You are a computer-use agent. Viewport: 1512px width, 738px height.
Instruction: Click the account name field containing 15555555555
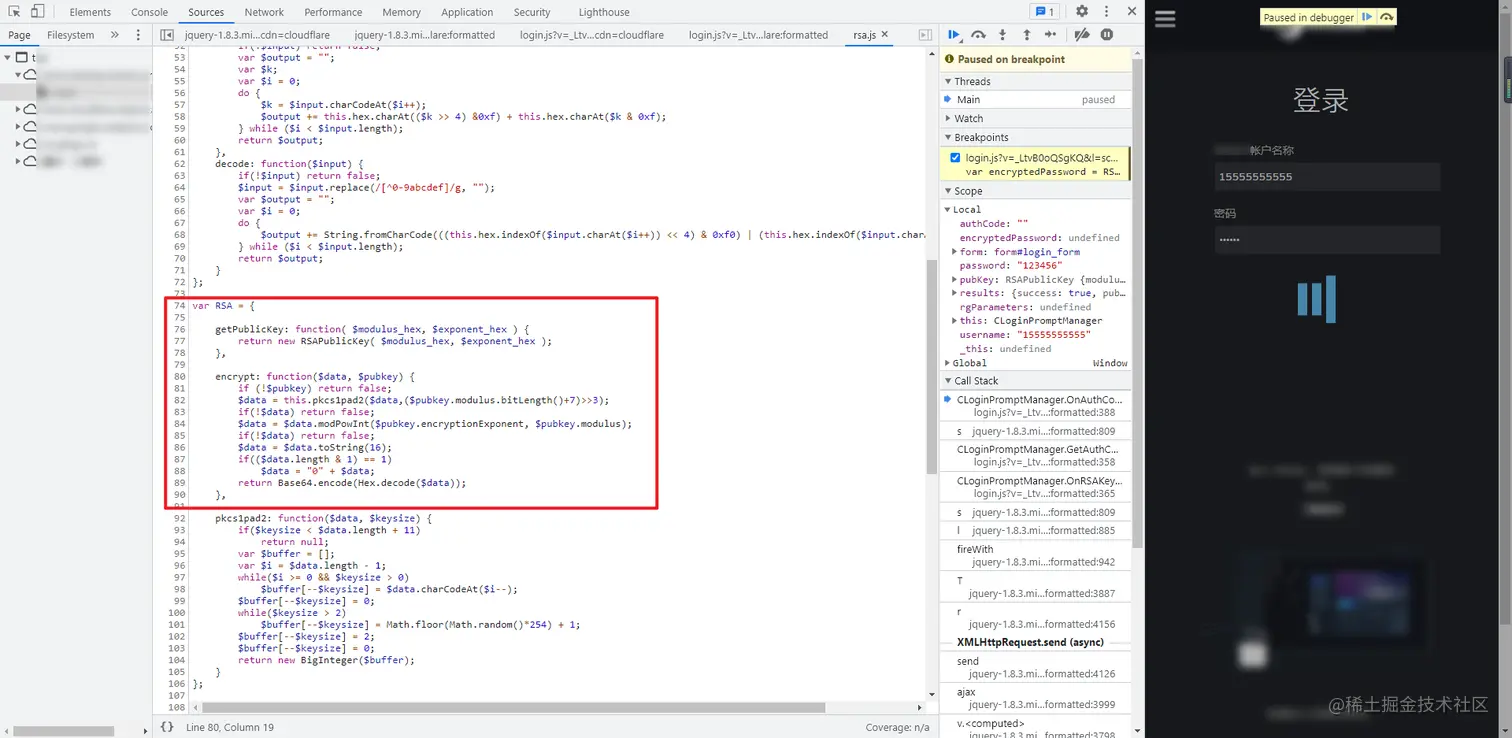(x=1327, y=177)
